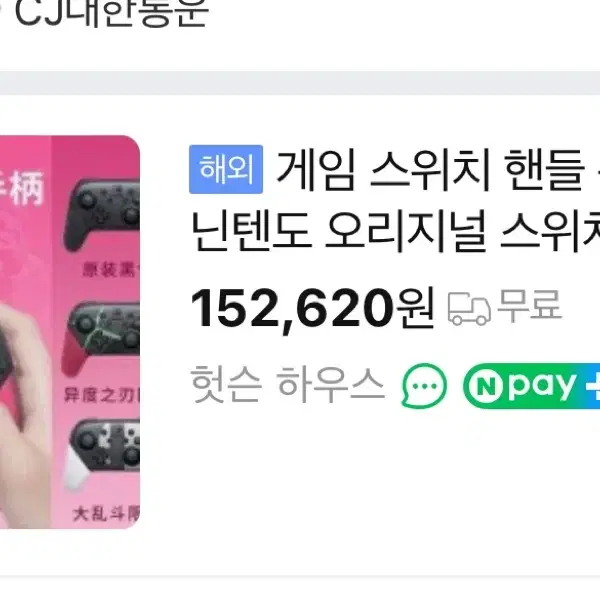600x600 pixels.
Task: Open the pink product thumbnail
Action: (70, 332)
